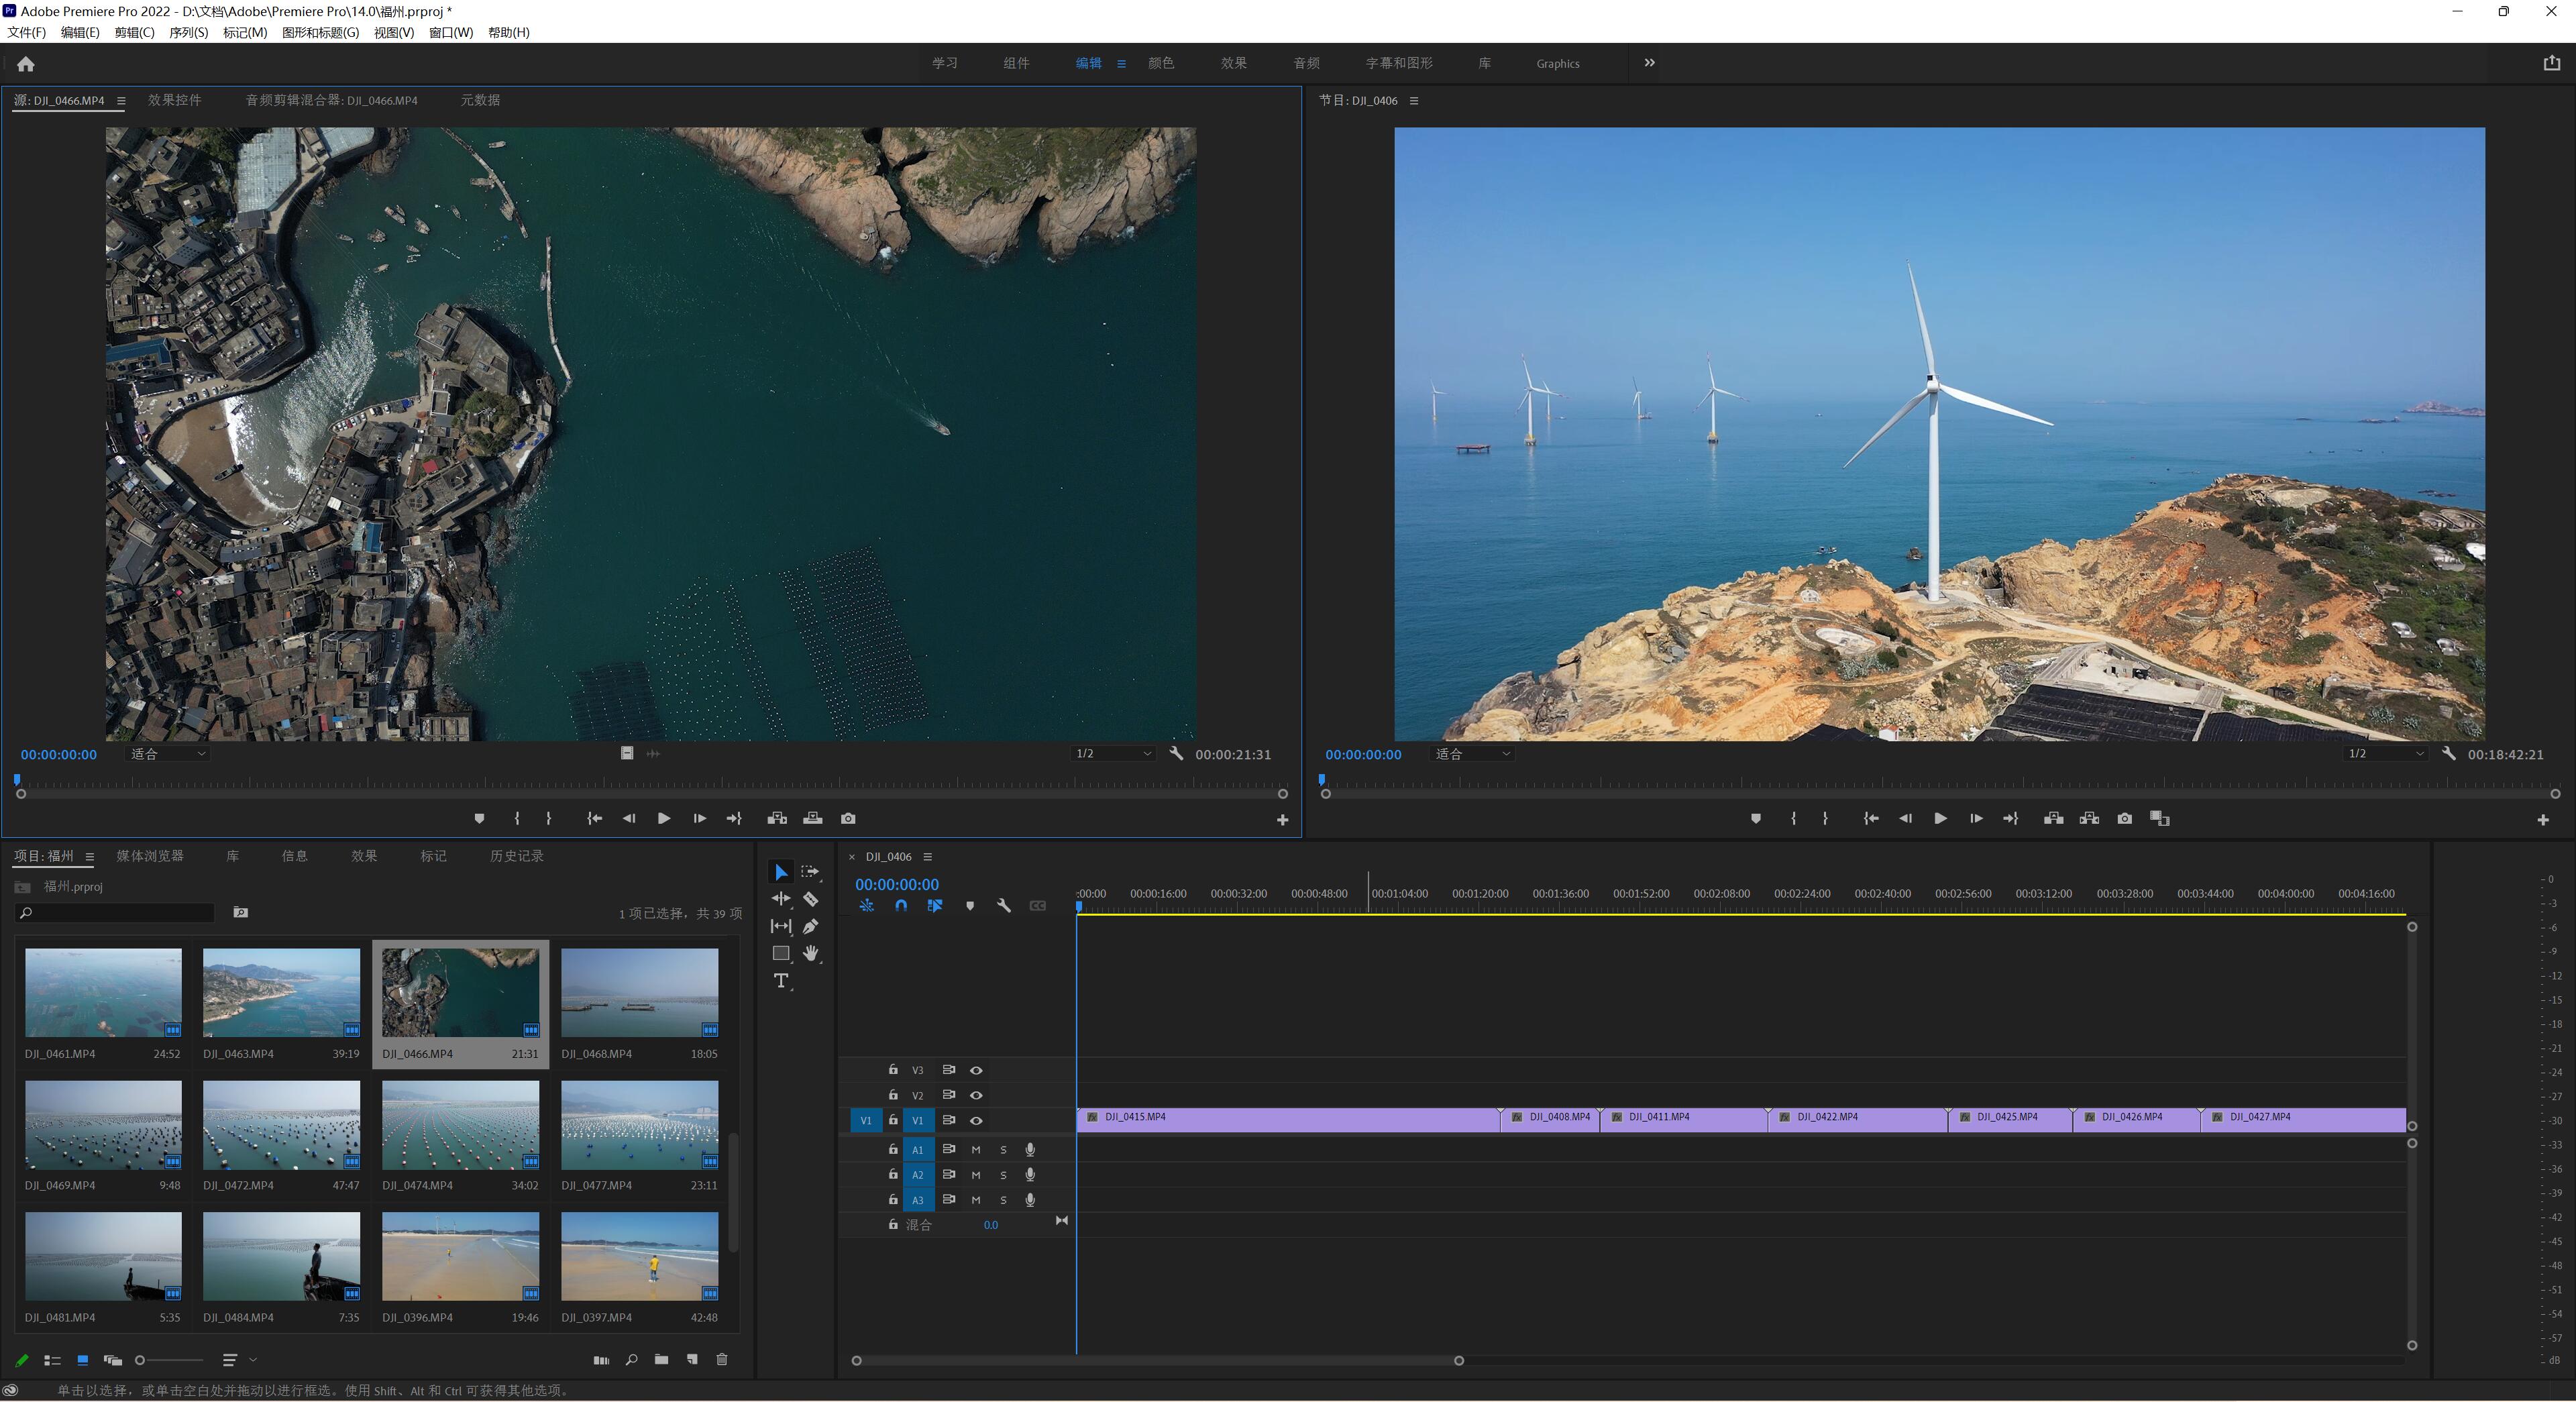Hide the V1 track output eye
Viewport: 2576px width, 1402px height.
(976, 1121)
